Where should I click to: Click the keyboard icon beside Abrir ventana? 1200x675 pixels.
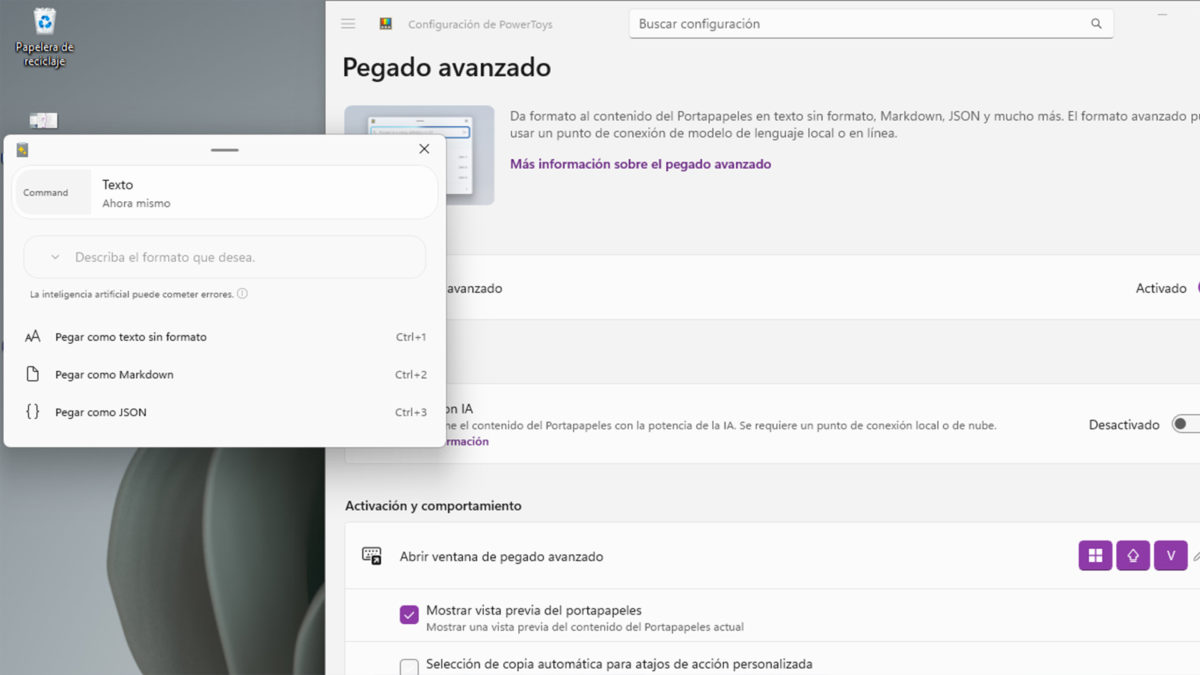coord(371,556)
